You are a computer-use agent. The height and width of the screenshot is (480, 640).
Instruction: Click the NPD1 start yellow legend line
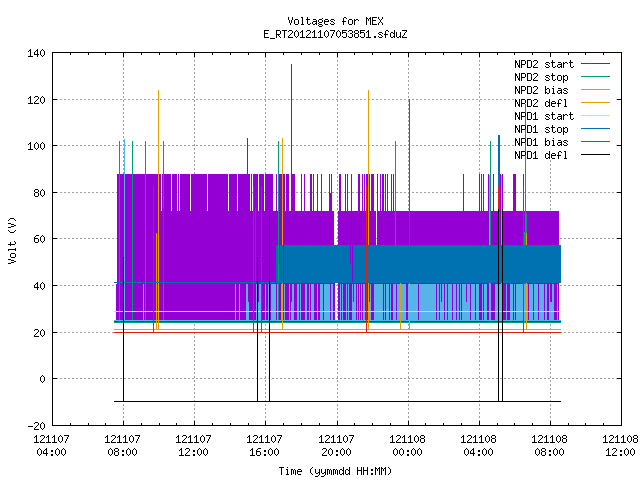[x=595, y=116]
